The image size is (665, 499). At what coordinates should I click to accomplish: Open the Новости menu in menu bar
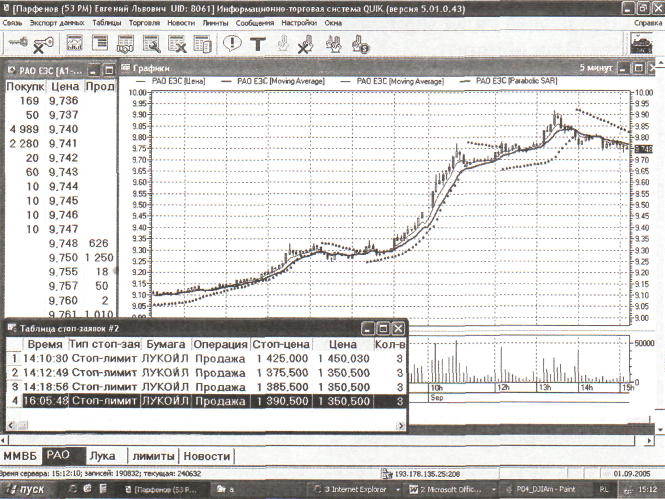(181, 23)
